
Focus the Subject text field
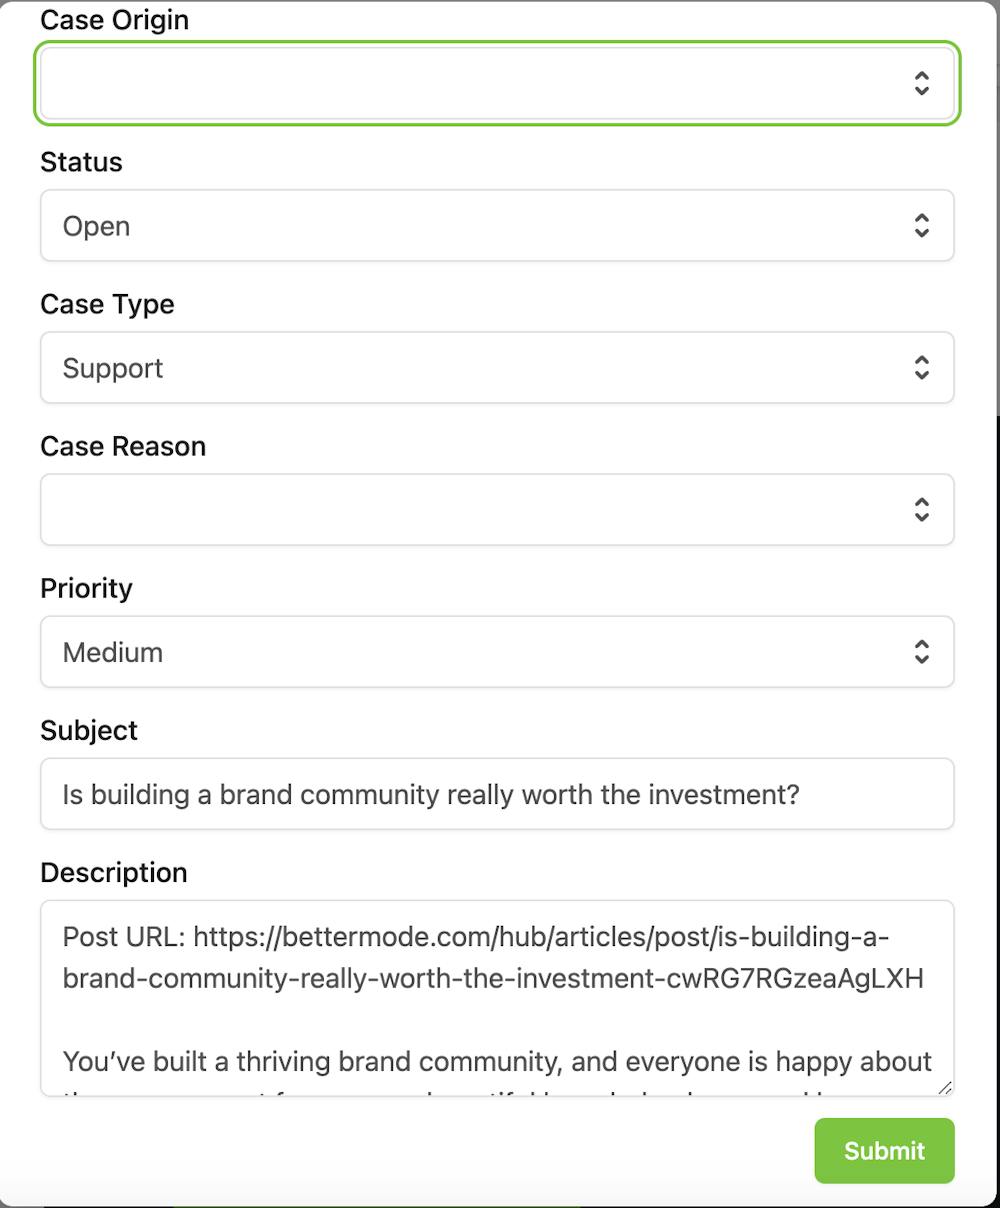497,794
